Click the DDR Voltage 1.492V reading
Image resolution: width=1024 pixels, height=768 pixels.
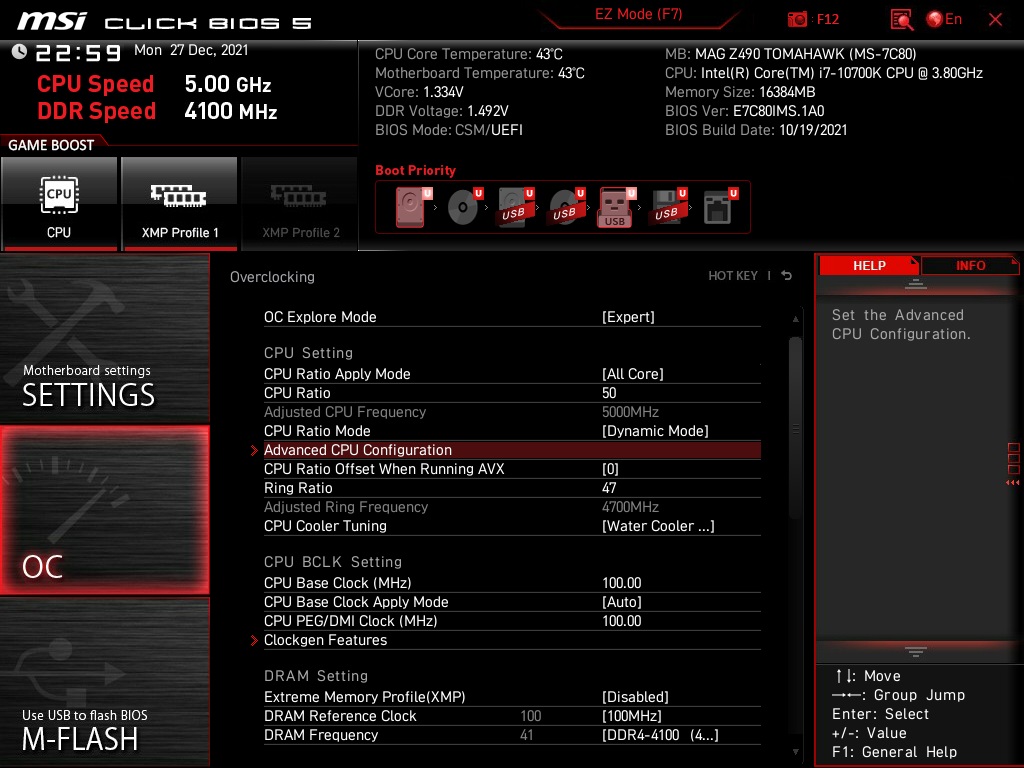pyautogui.click(x=441, y=111)
